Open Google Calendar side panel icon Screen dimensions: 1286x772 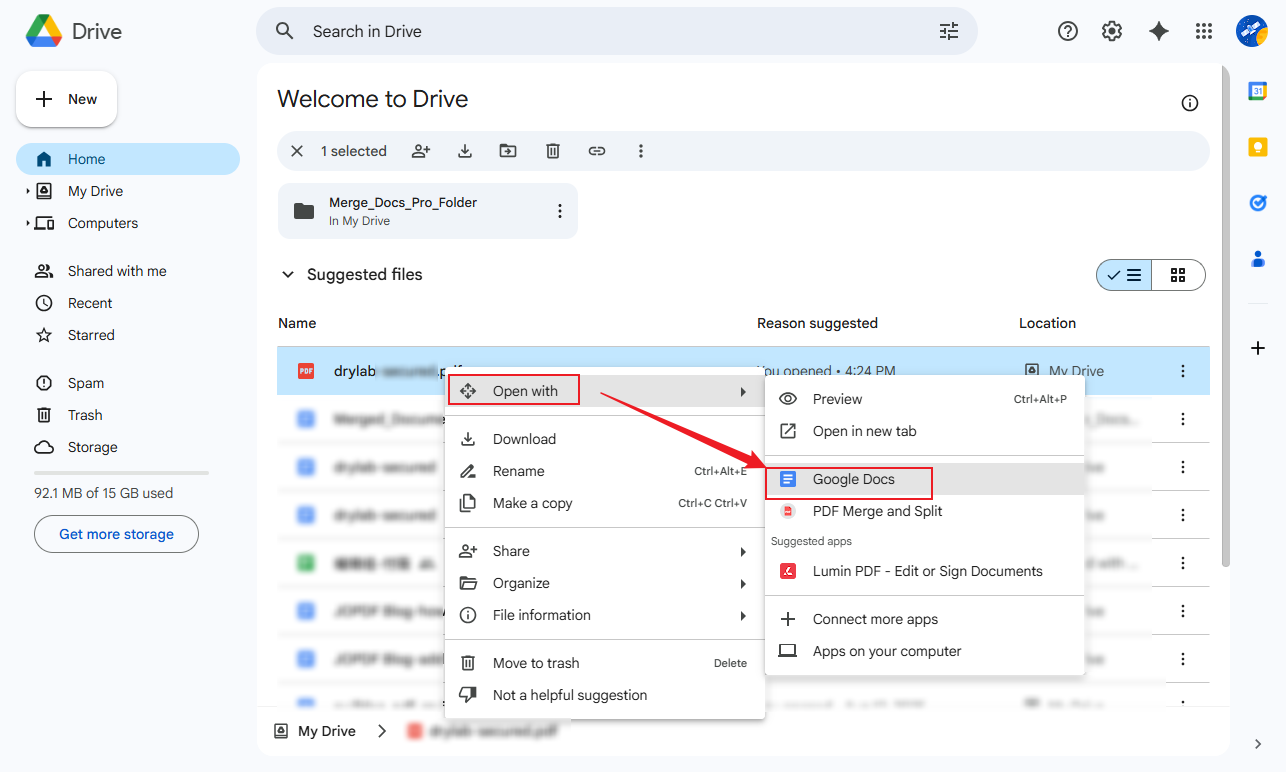(1258, 91)
